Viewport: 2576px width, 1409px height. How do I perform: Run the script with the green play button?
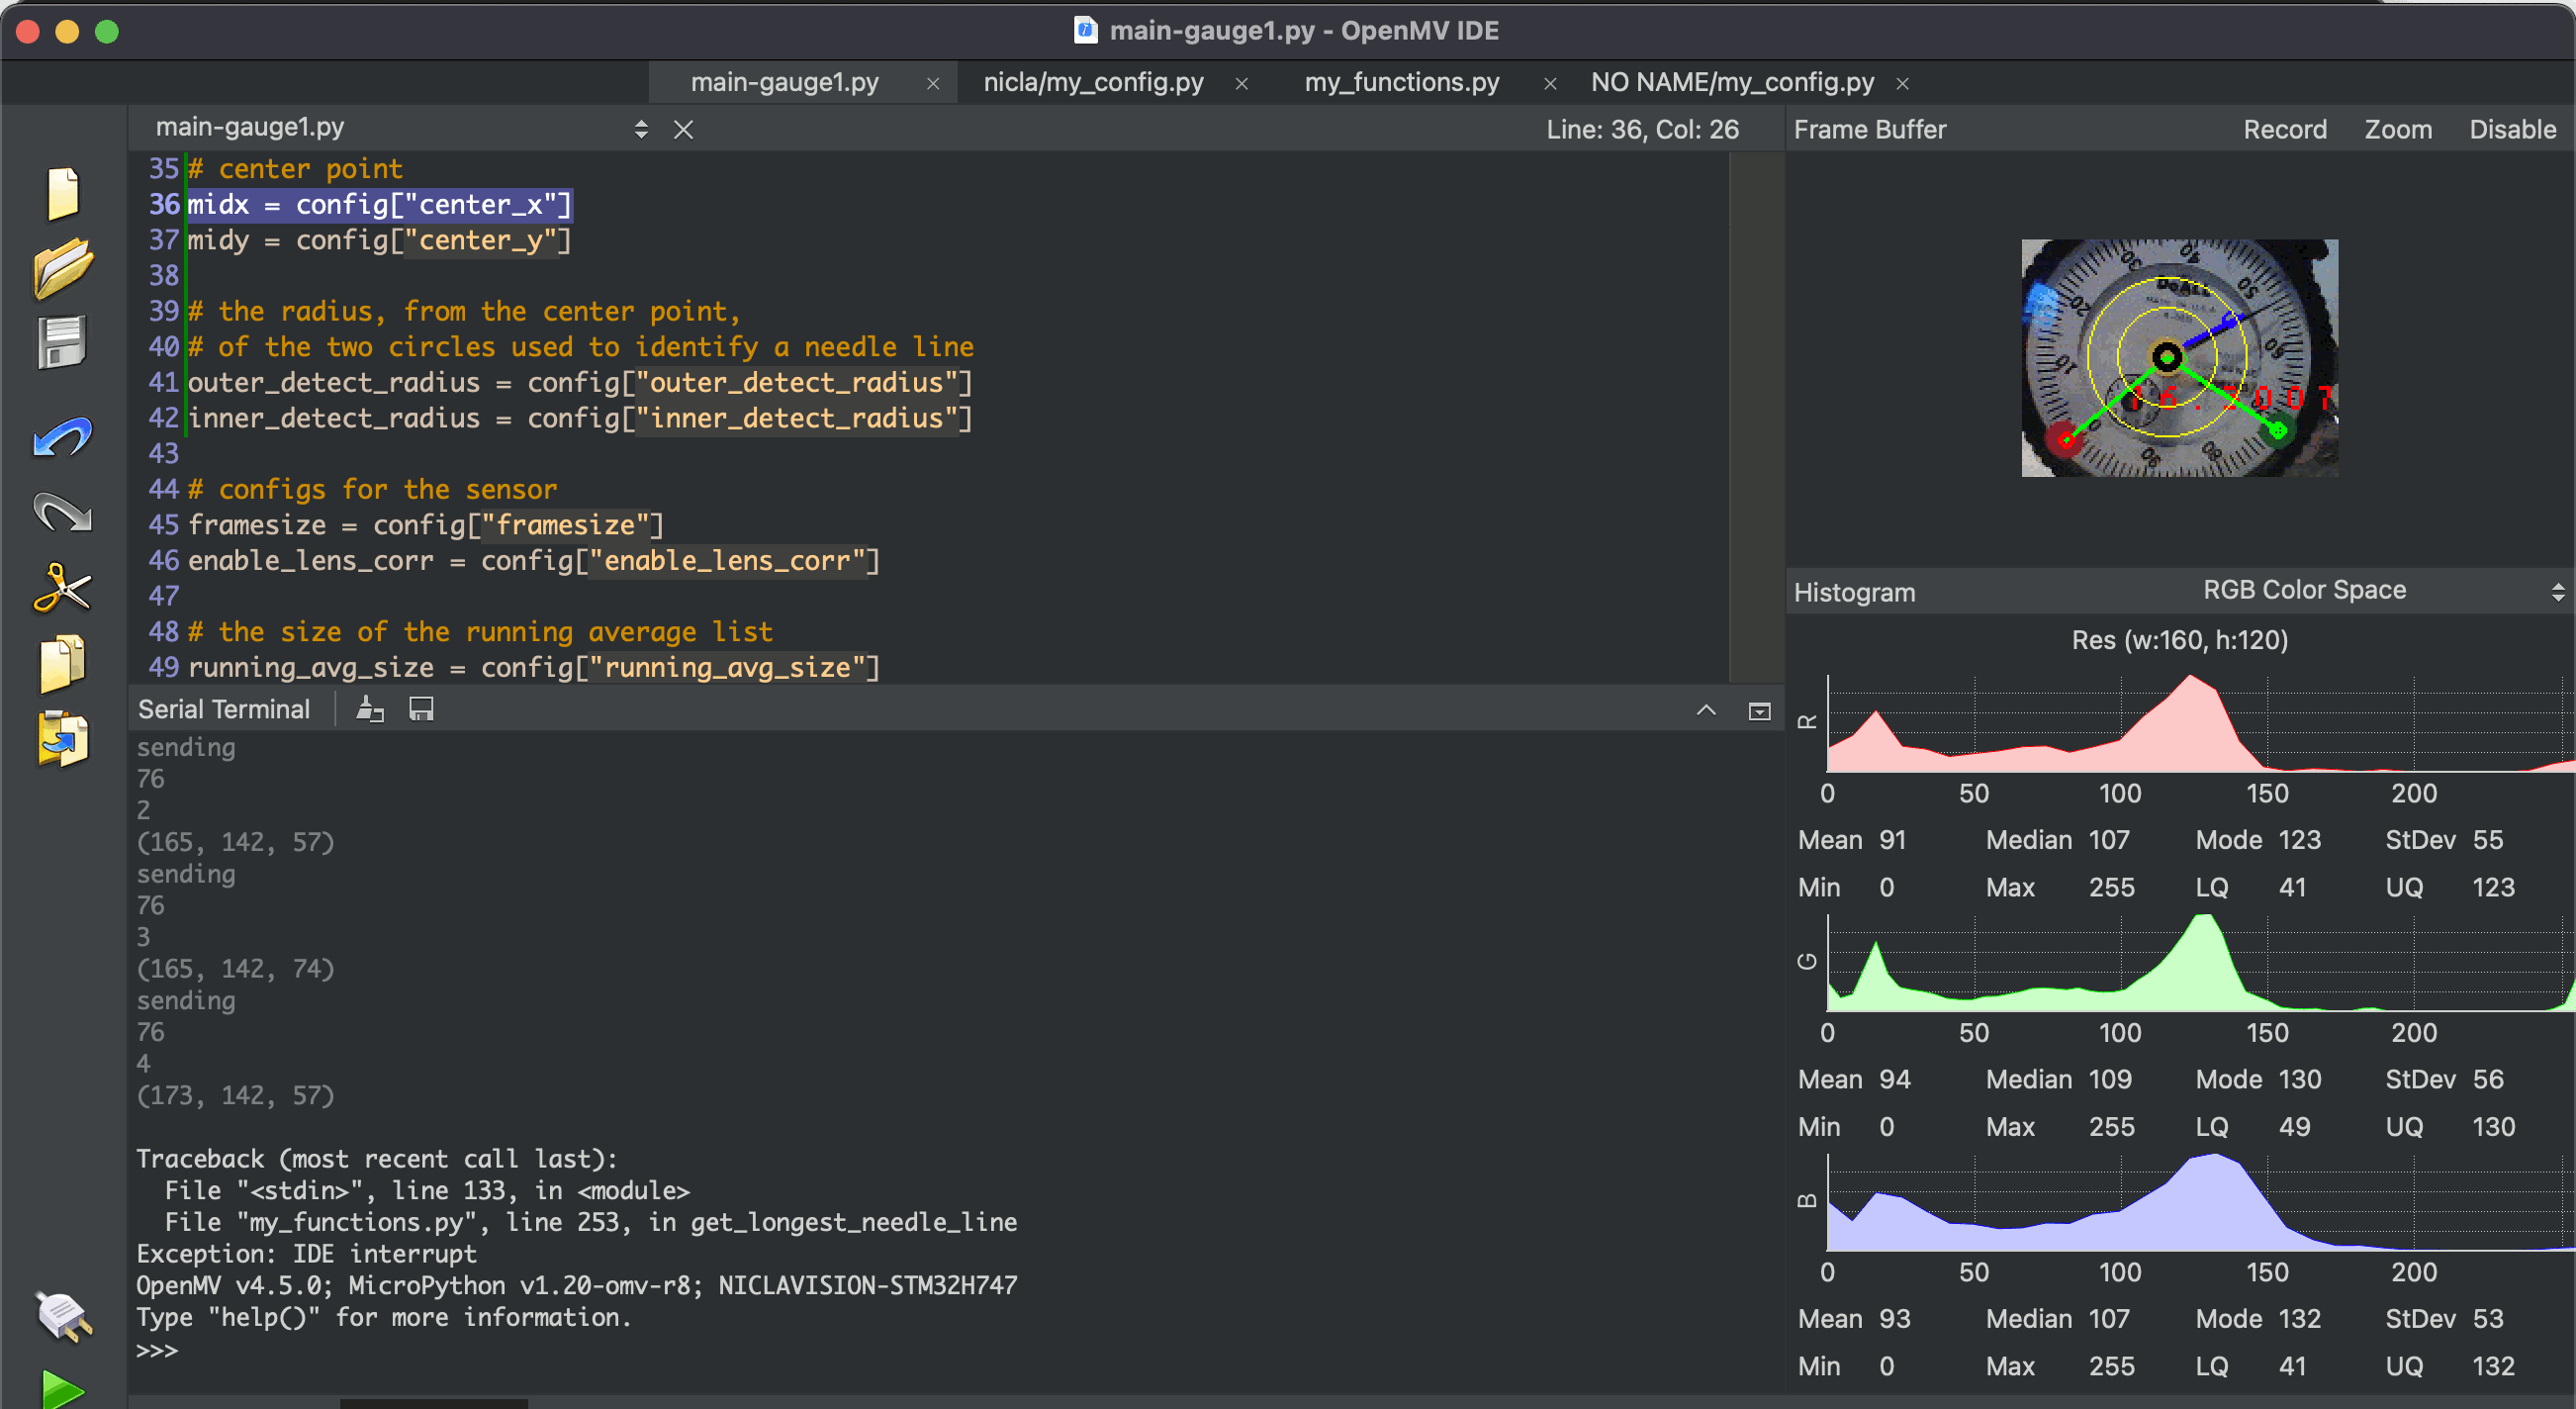coord(63,1390)
